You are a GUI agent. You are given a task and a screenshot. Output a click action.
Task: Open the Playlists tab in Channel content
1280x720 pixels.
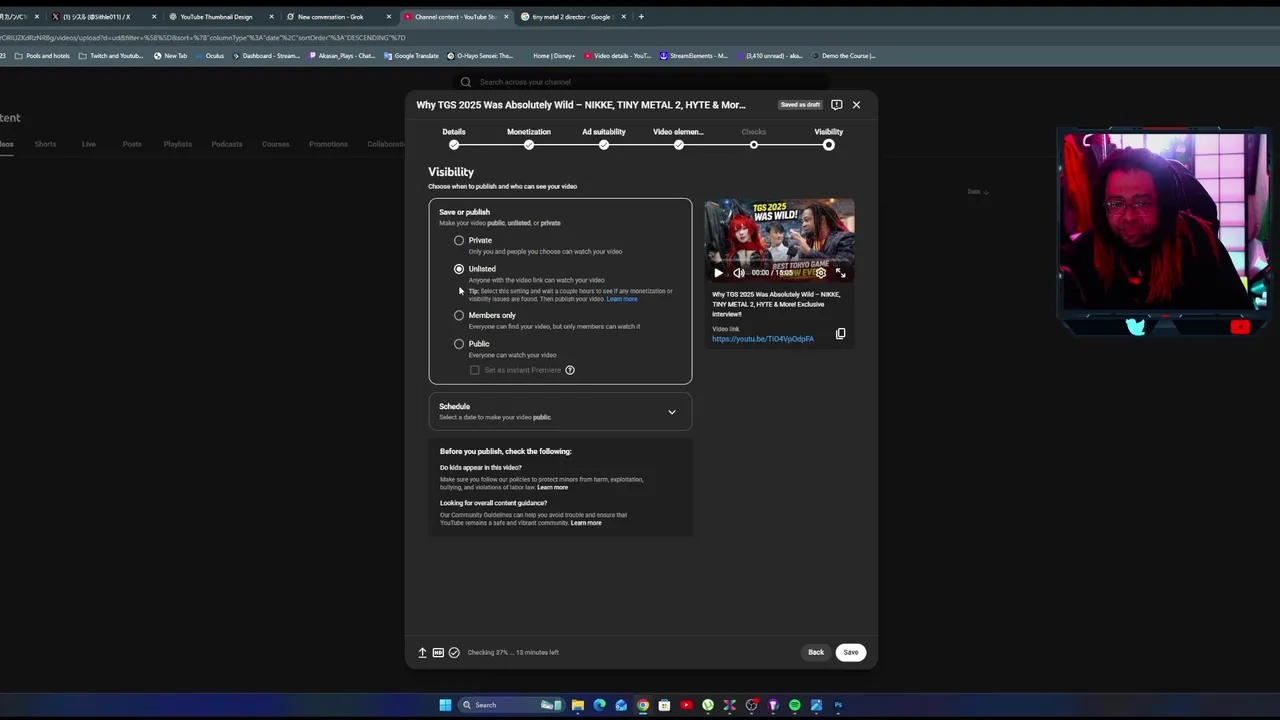point(177,144)
